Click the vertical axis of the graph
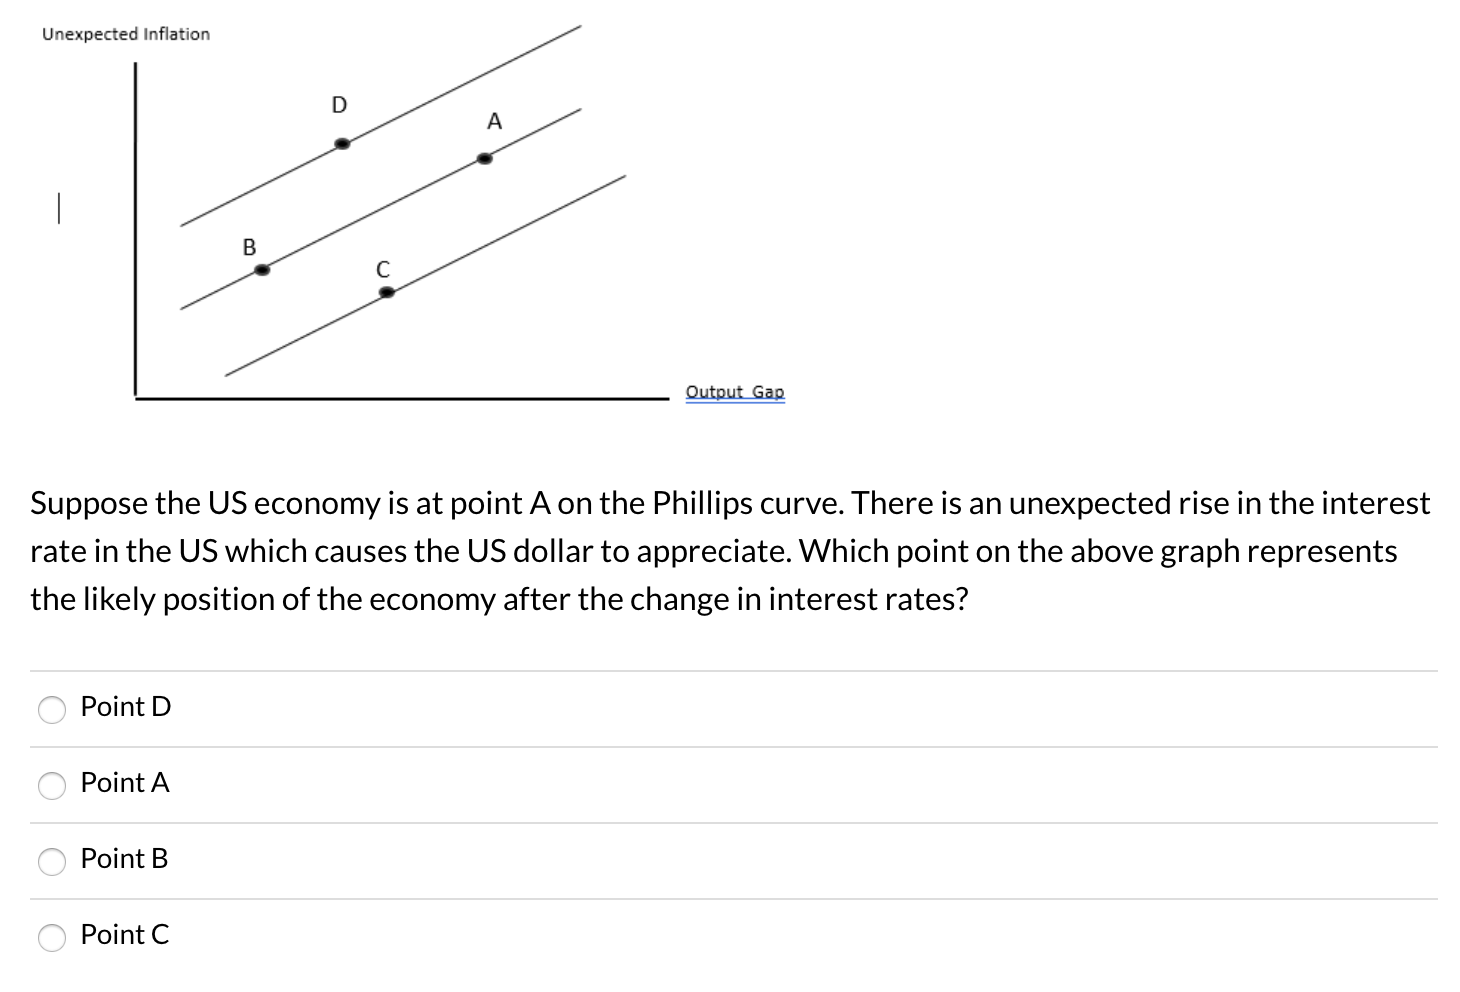The width and height of the screenshot is (1460, 992). [135, 230]
